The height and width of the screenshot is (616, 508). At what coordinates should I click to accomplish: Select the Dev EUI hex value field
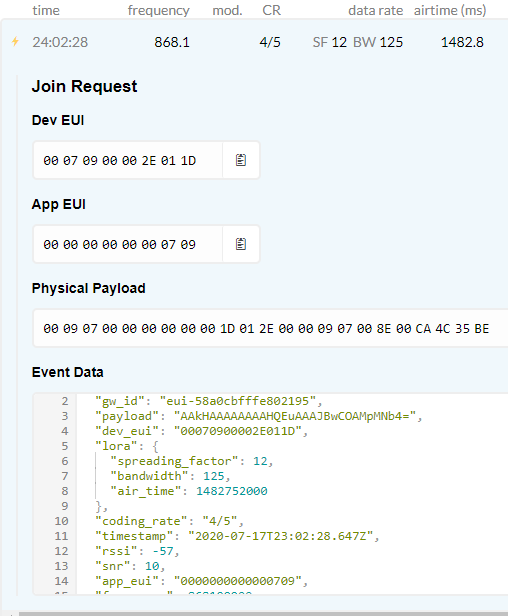tap(128, 160)
